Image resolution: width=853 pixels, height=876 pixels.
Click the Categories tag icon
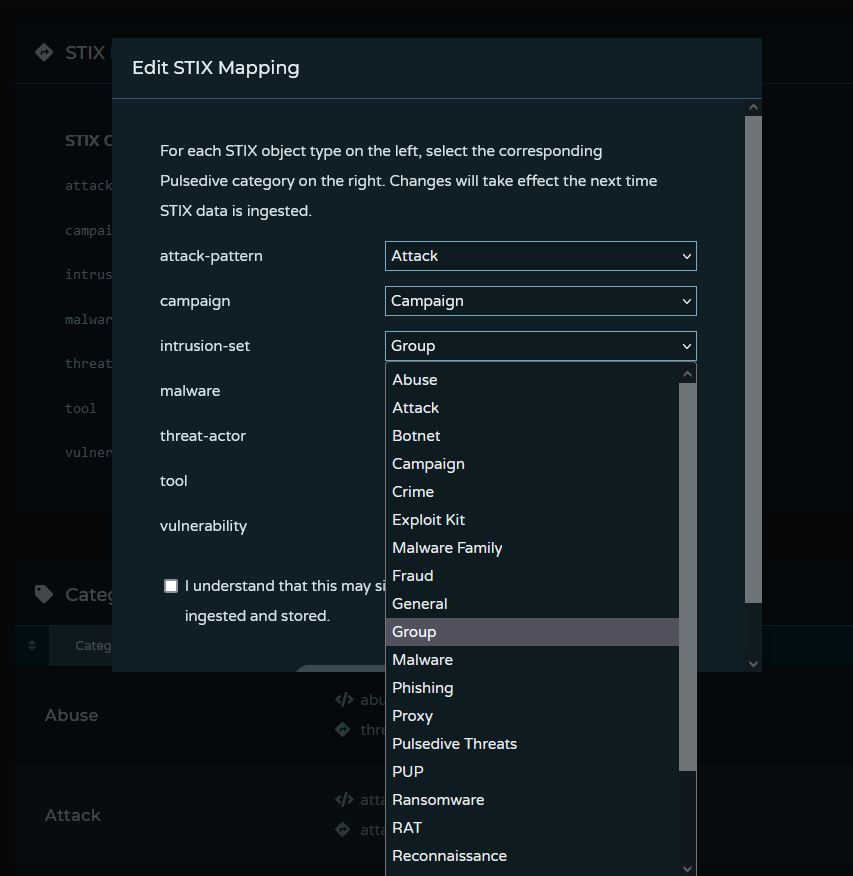click(x=44, y=594)
